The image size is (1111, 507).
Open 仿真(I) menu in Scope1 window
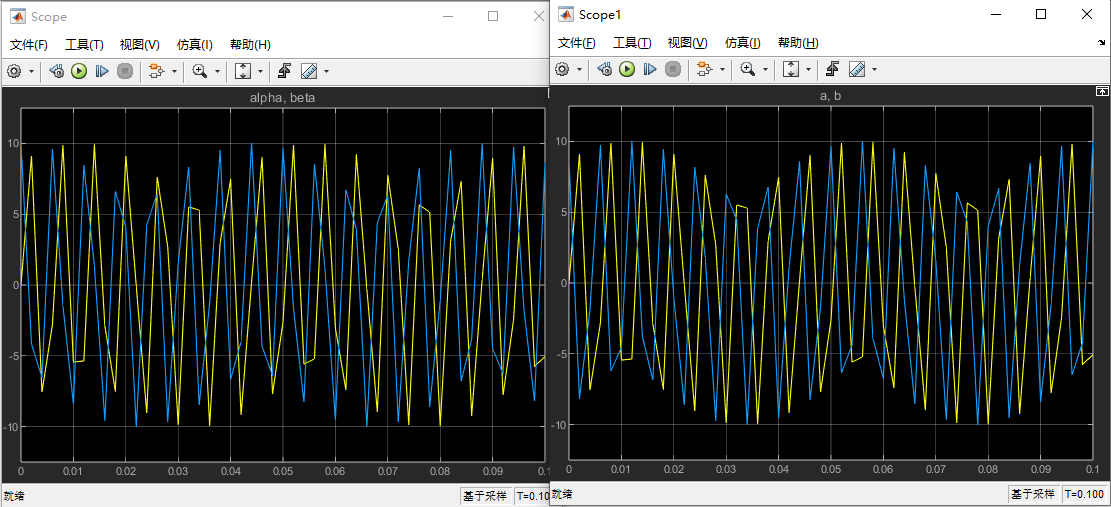743,42
